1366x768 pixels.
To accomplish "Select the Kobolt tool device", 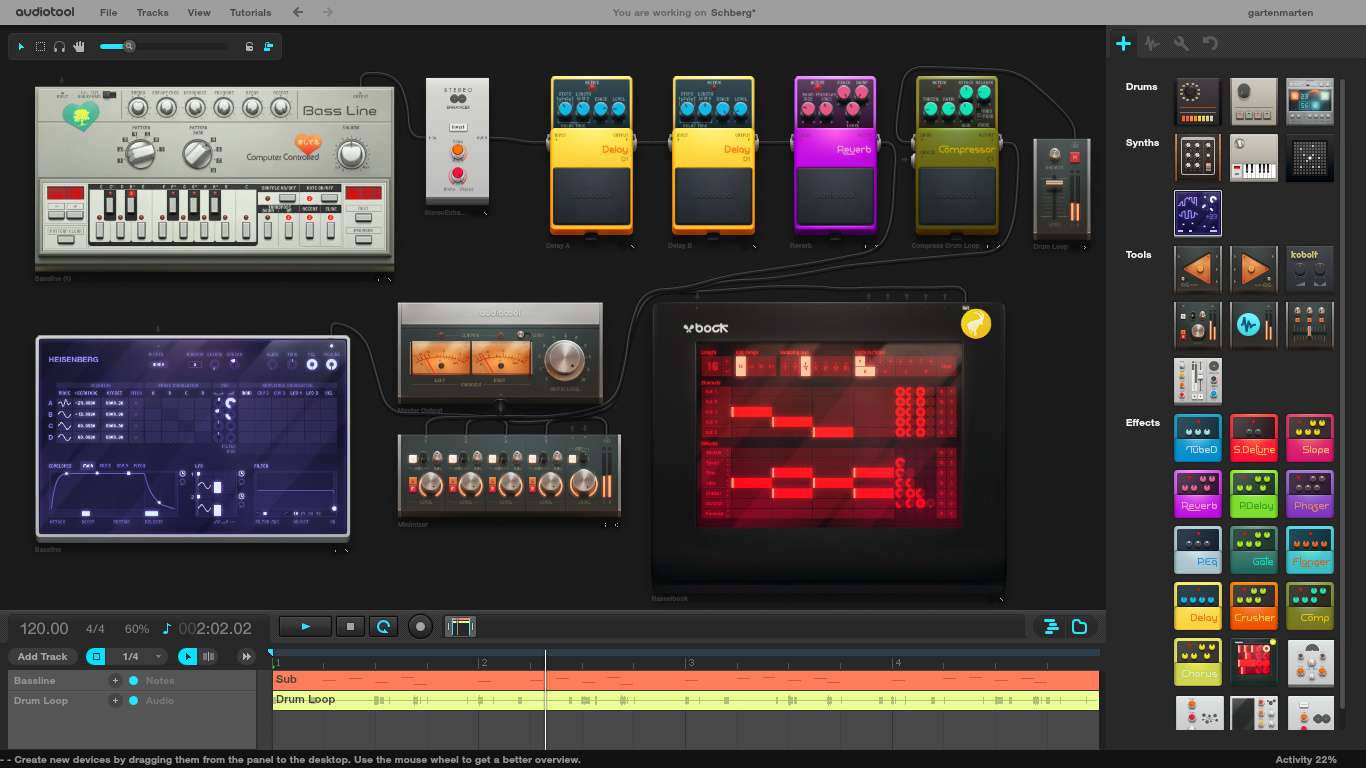I will (x=1309, y=269).
